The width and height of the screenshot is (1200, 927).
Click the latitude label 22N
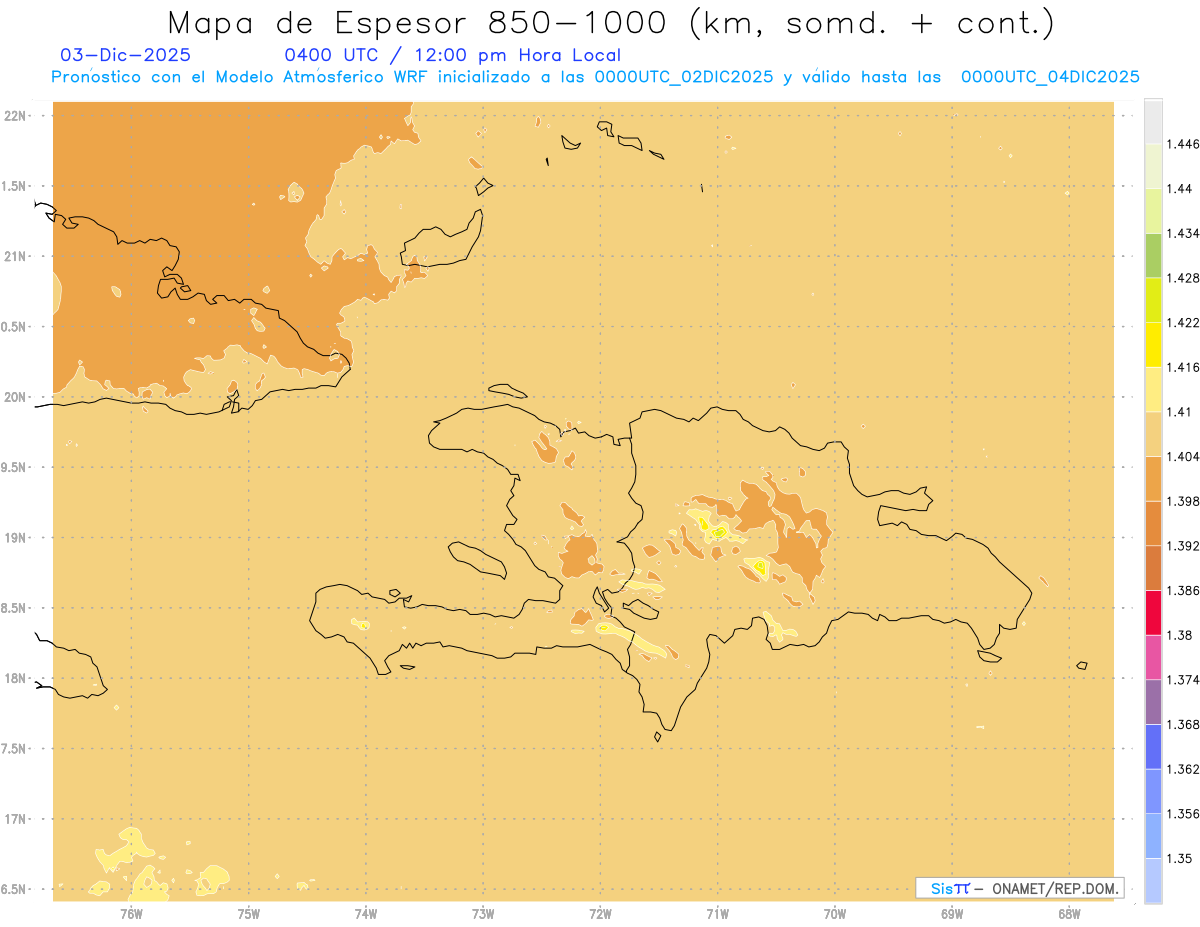pos(15,116)
